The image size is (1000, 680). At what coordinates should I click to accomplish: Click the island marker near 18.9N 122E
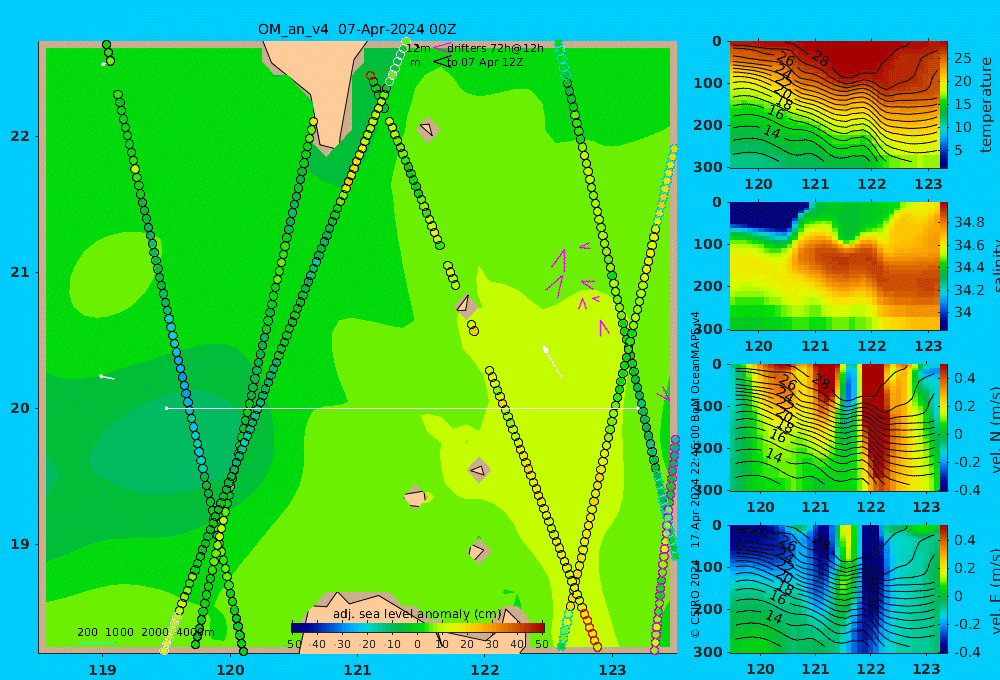coord(478,551)
